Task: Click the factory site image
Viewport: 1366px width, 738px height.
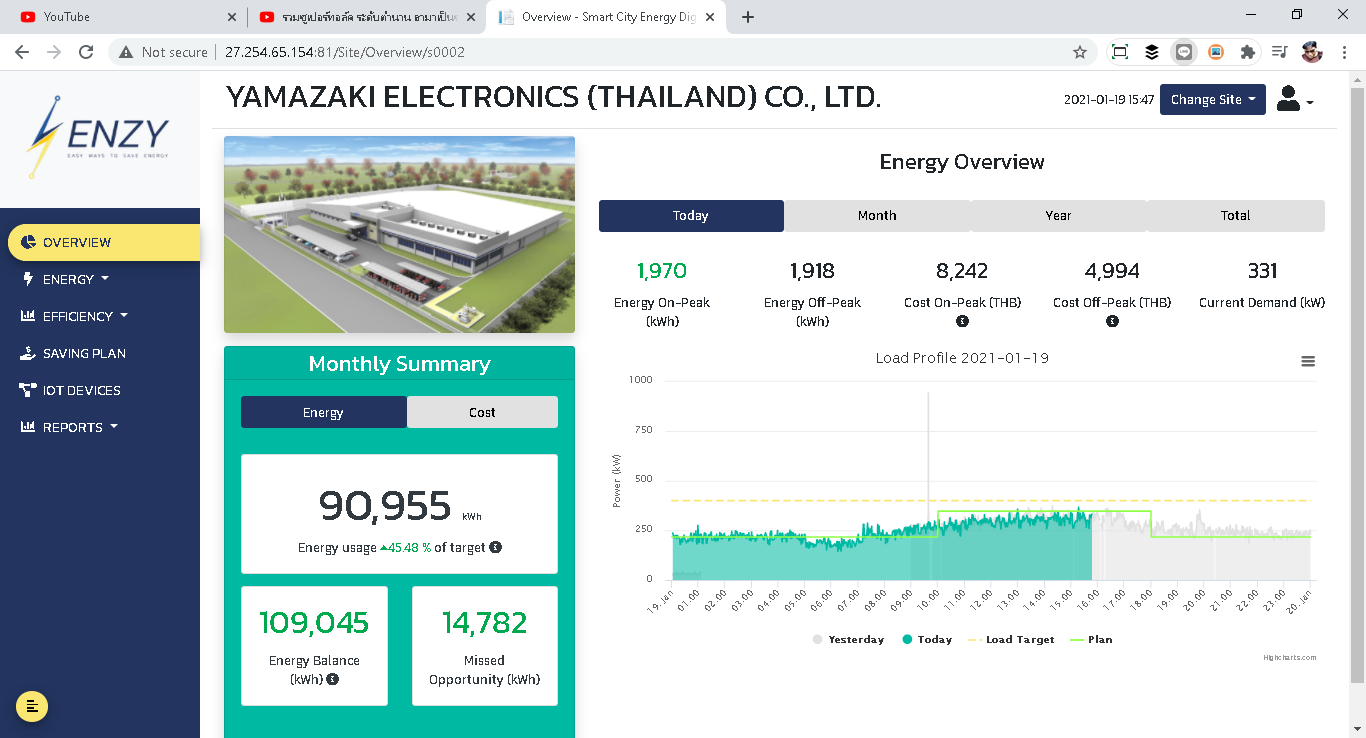Action: [399, 235]
